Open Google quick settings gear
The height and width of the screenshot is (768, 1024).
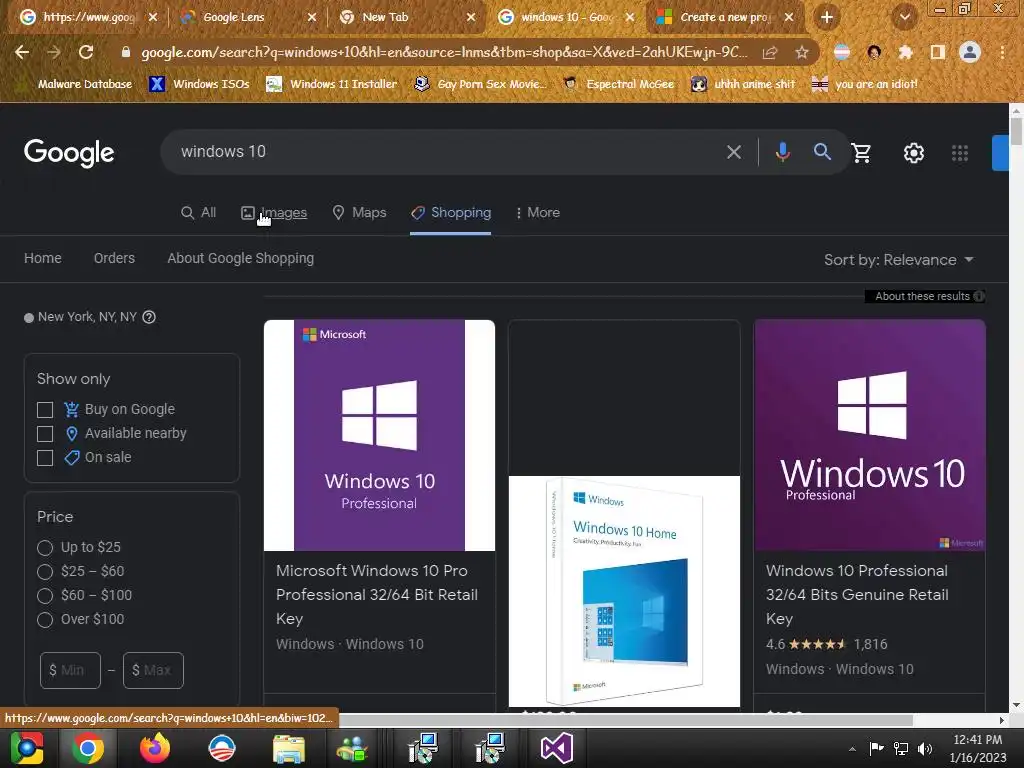[x=914, y=153]
